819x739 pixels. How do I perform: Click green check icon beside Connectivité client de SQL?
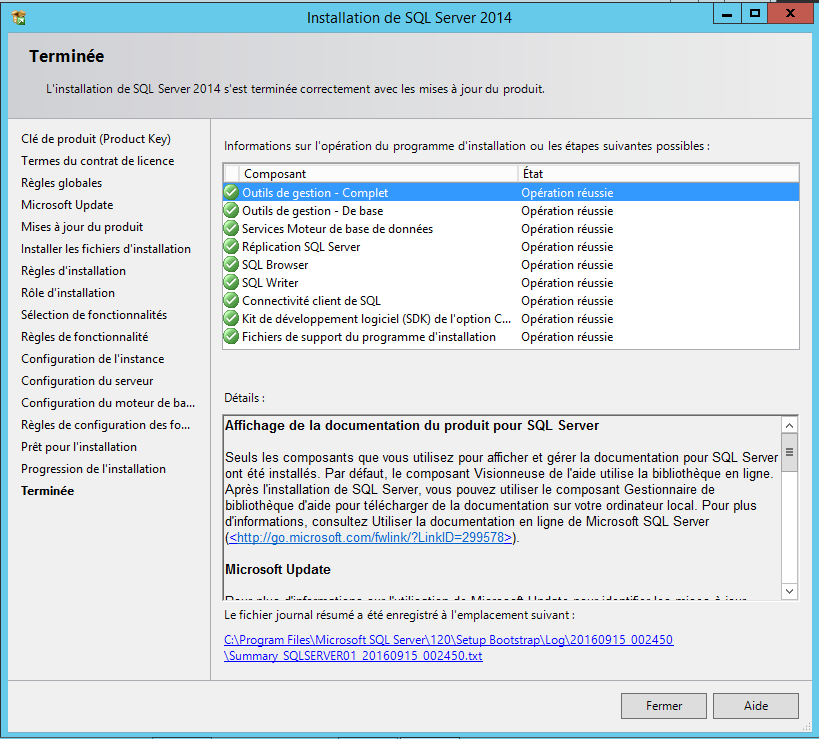[231, 301]
